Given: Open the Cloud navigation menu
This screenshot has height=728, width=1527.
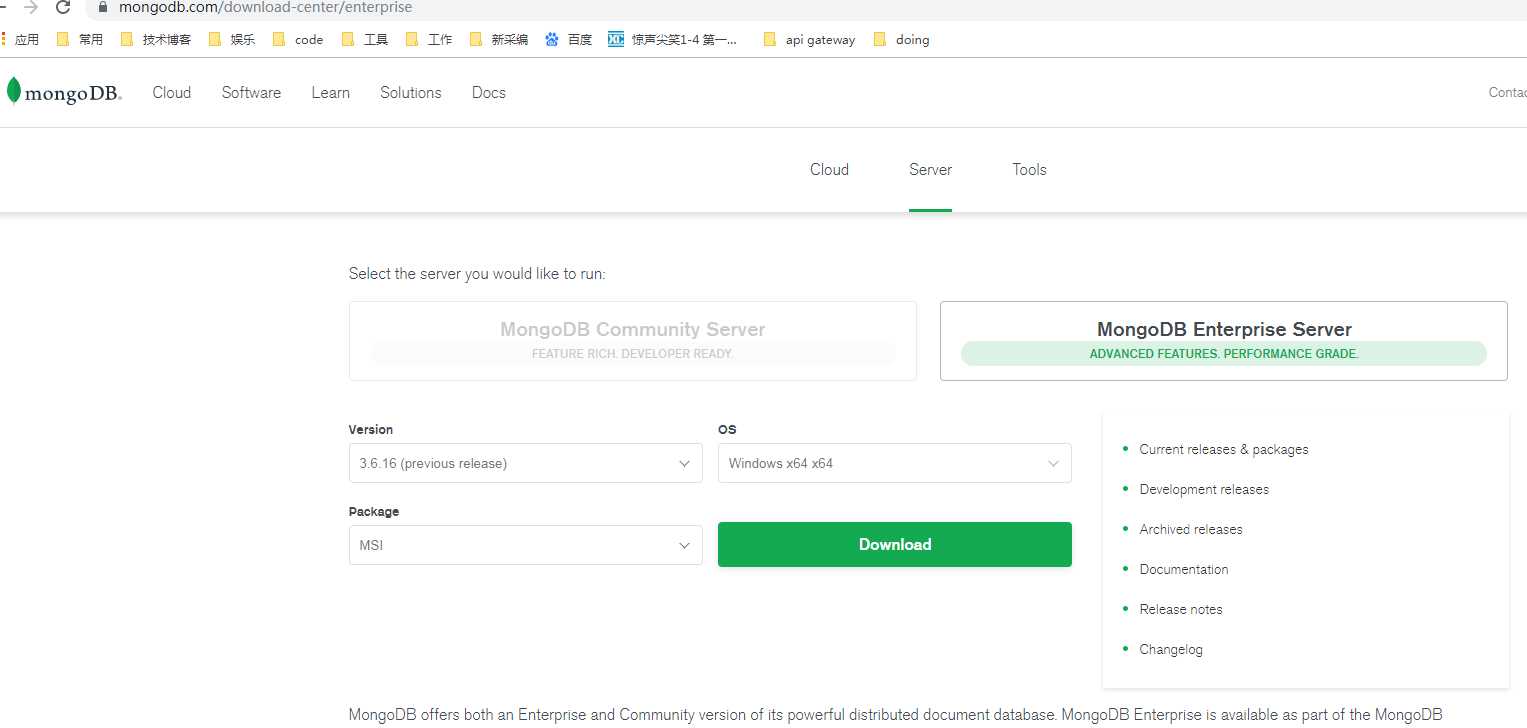Looking at the screenshot, I should [x=172, y=92].
